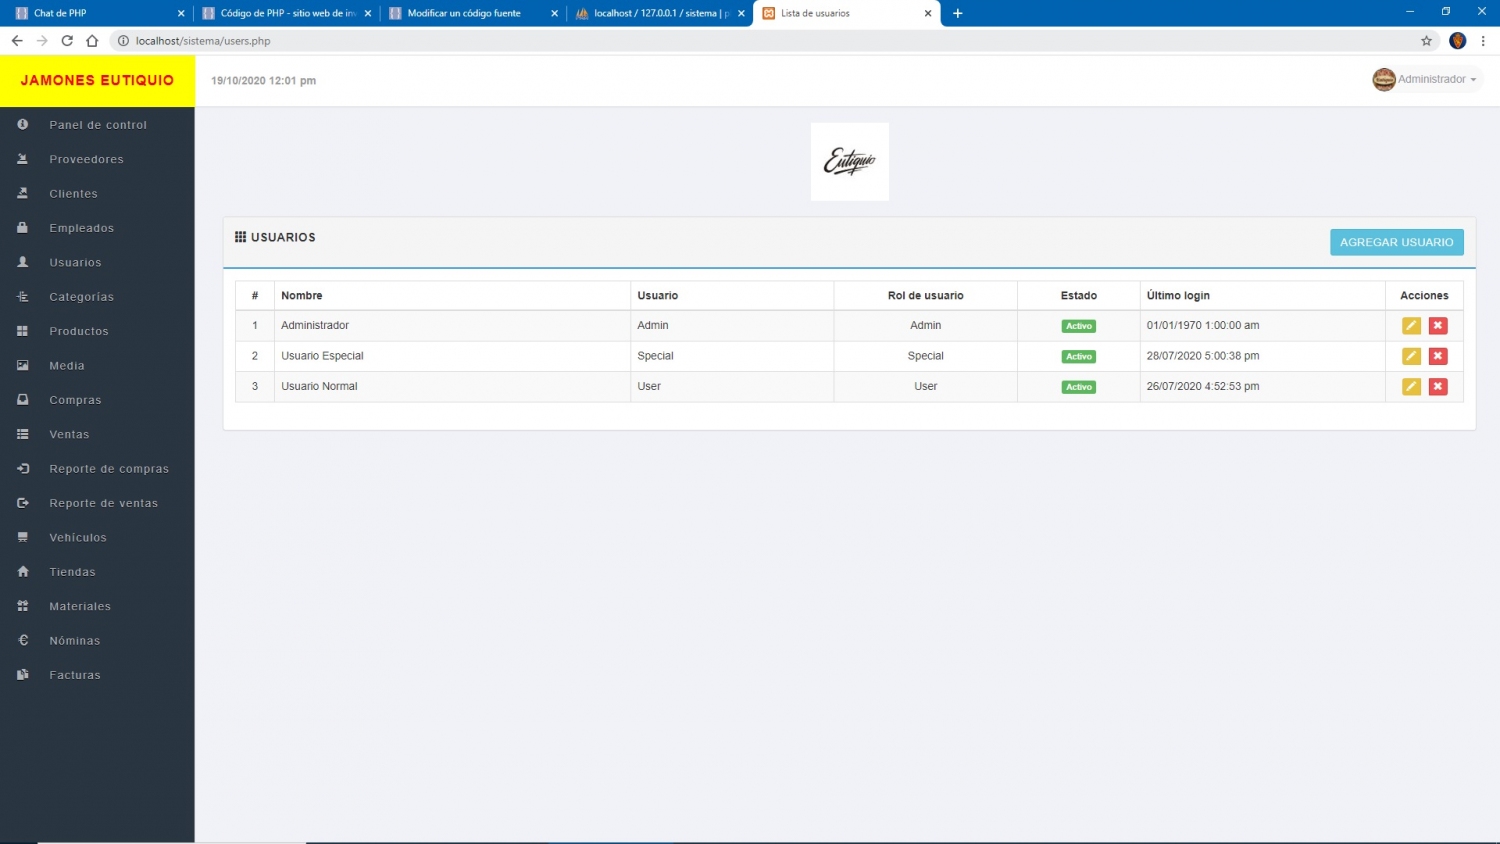Close the Lista de usuarios tab
The image size is (1500, 844).
coord(928,13)
